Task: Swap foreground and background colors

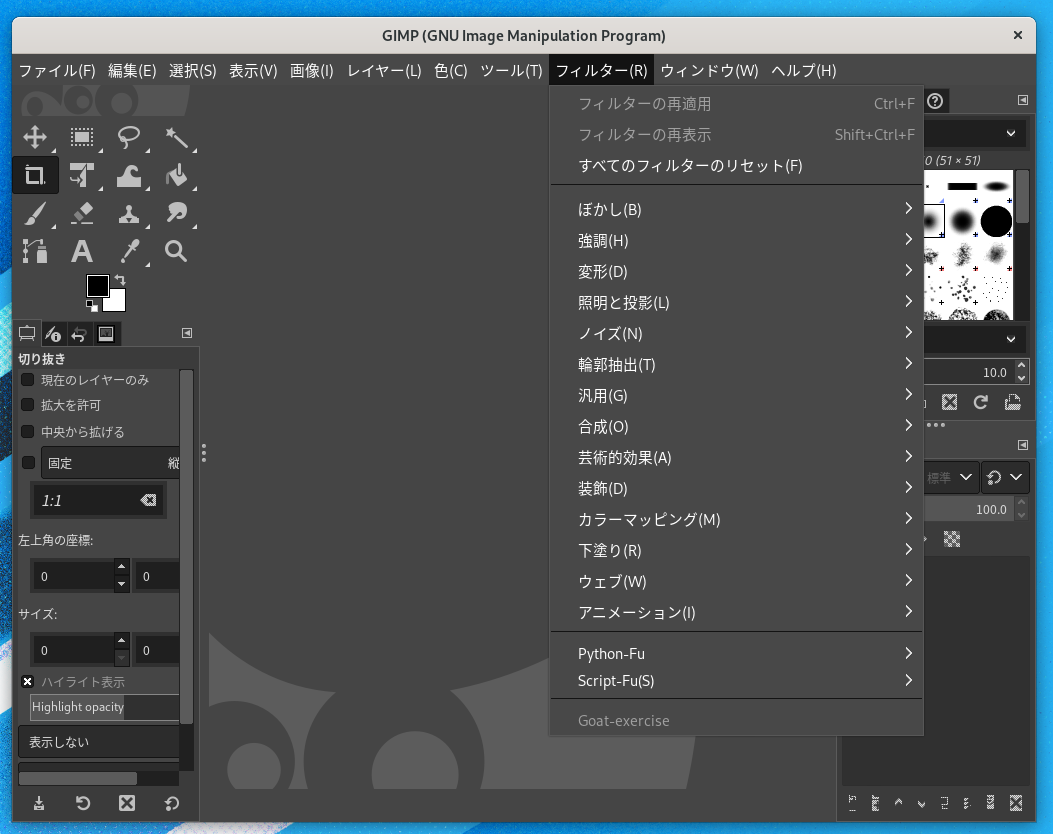Action: click(x=120, y=279)
